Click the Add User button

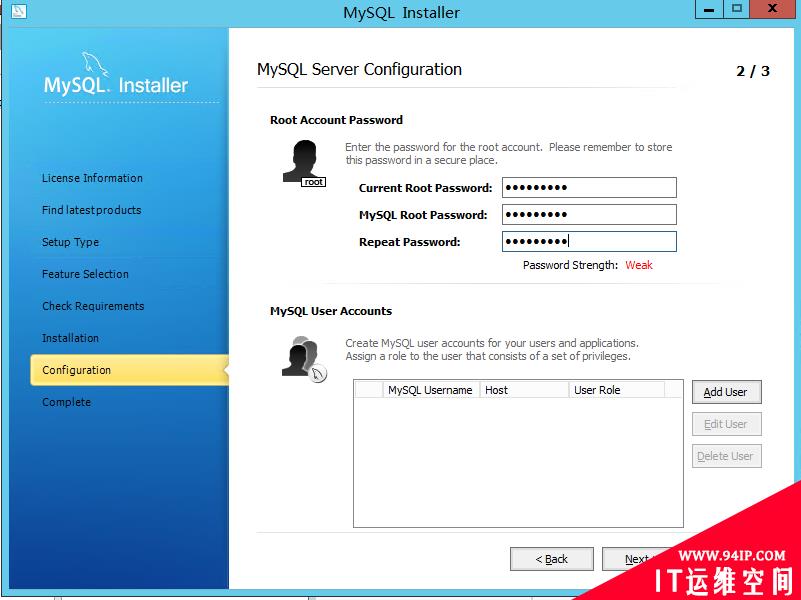[726, 392]
